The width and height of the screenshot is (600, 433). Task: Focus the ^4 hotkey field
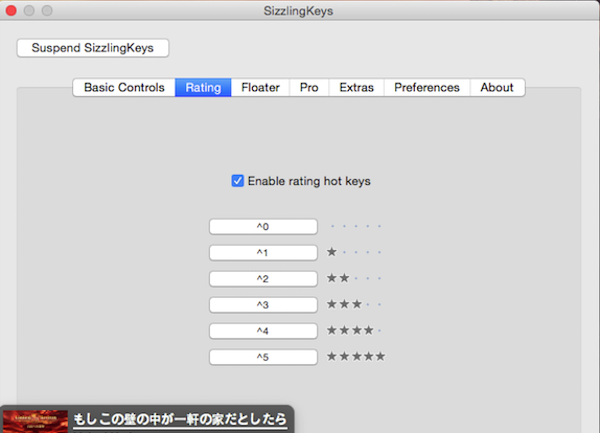pos(263,331)
